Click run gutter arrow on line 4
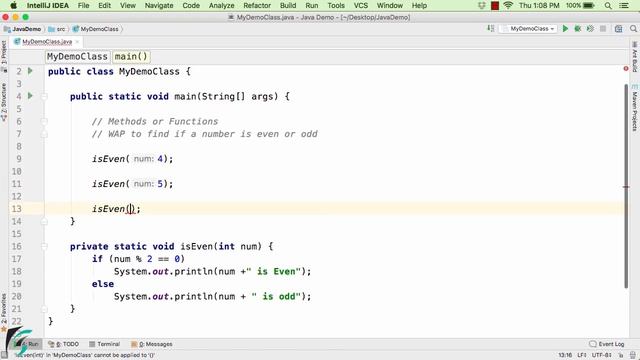The height and width of the screenshot is (360, 640). 30,96
